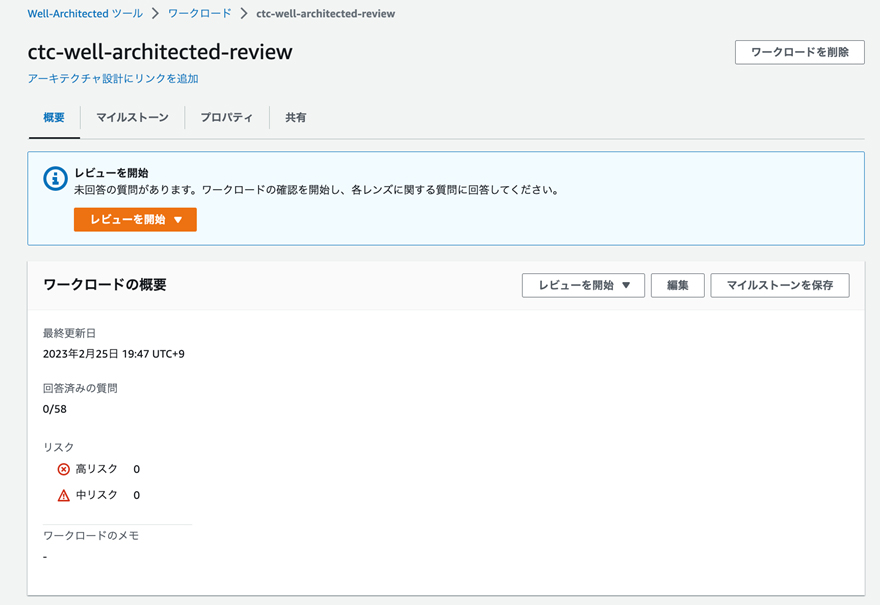Open the Well-Architected ツール breadcrumb link
Viewport: 880px width, 605px height.
85,13
